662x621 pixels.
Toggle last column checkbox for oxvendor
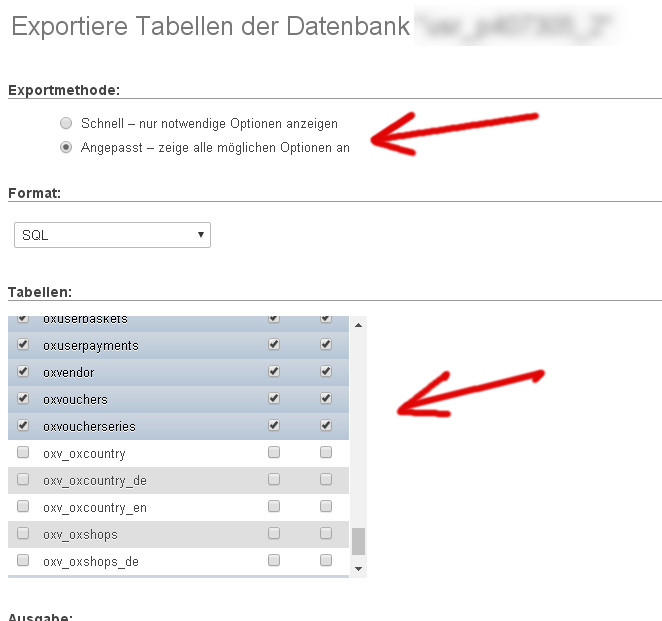[325, 371]
